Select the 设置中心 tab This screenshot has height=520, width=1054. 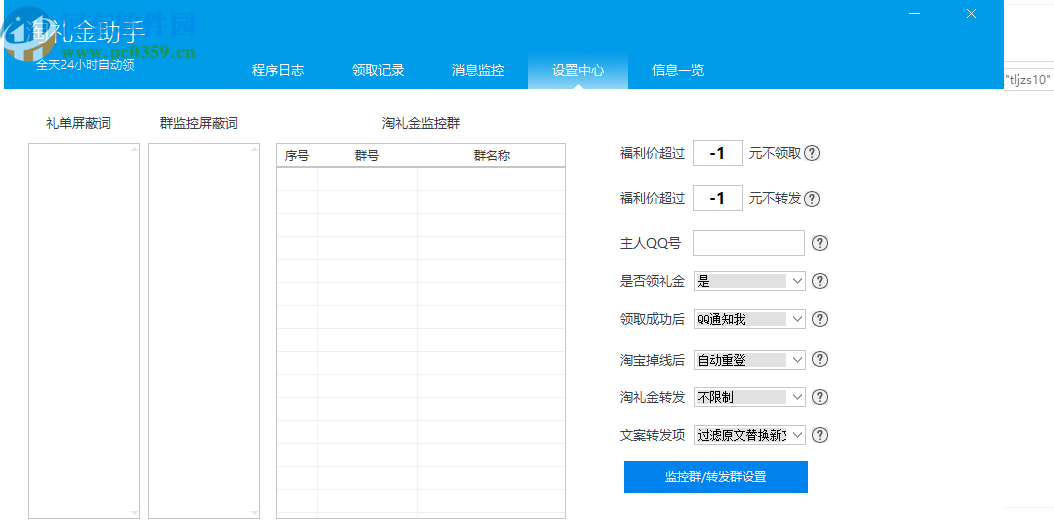(578, 71)
